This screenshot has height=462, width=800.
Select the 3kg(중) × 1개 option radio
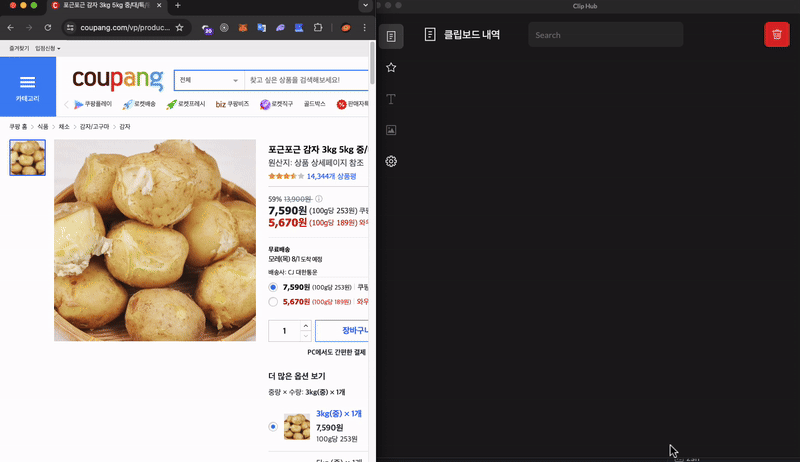click(273, 426)
